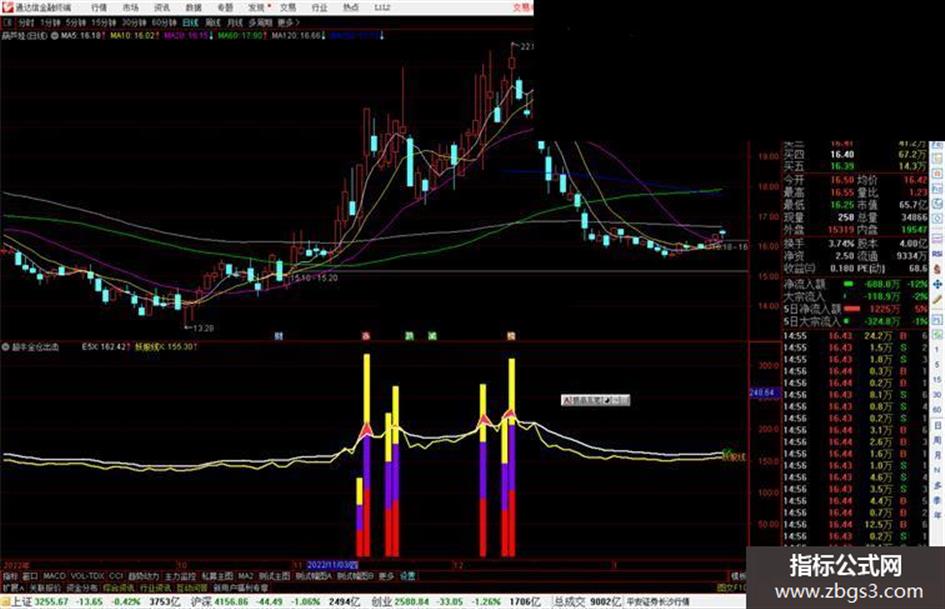Select the pencil drawing tool in sidebar
This screenshot has width=945, height=609.
coord(937,299)
